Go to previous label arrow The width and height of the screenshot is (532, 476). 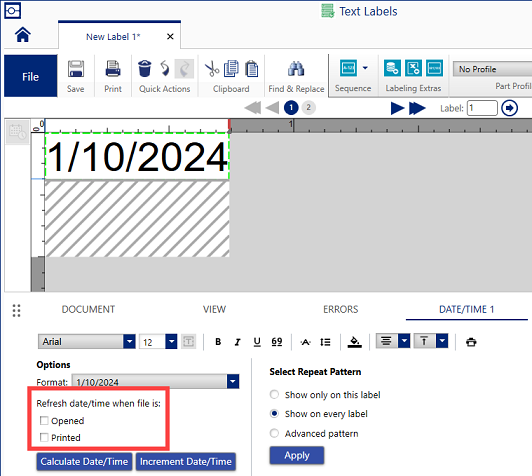pyautogui.click(x=272, y=108)
